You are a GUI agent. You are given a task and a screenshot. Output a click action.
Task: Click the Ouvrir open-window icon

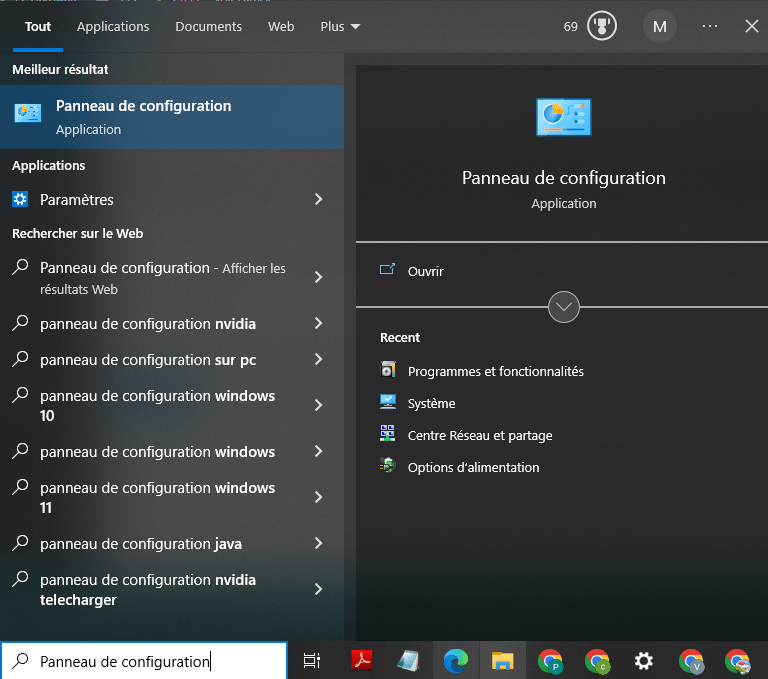(387, 269)
